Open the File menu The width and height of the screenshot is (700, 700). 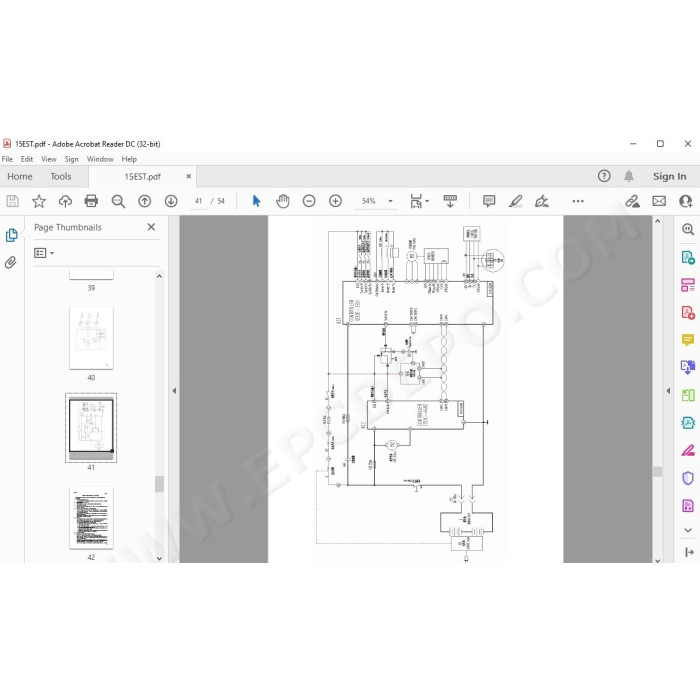pyautogui.click(x=7, y=159)
